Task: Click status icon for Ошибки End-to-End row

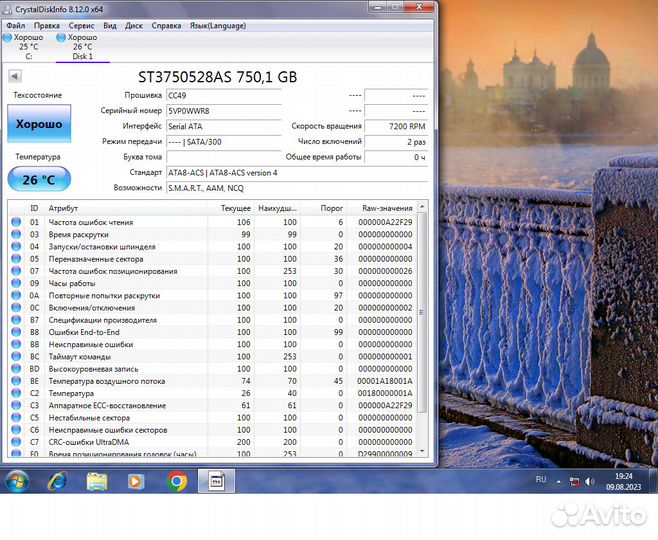Action: (16, 332)
